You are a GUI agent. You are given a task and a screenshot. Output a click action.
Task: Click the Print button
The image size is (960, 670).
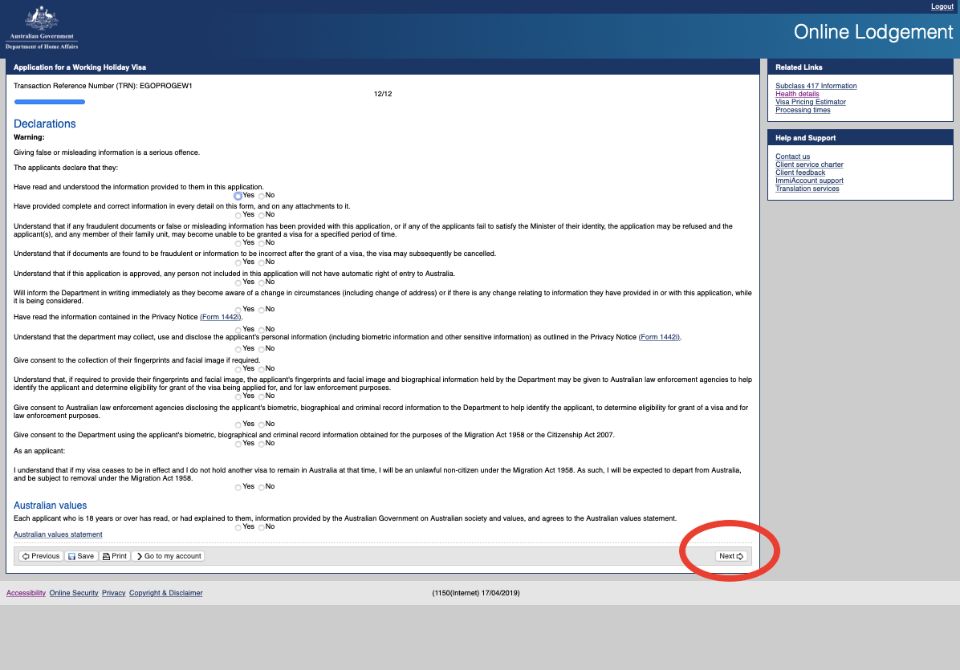pos(114,556)
